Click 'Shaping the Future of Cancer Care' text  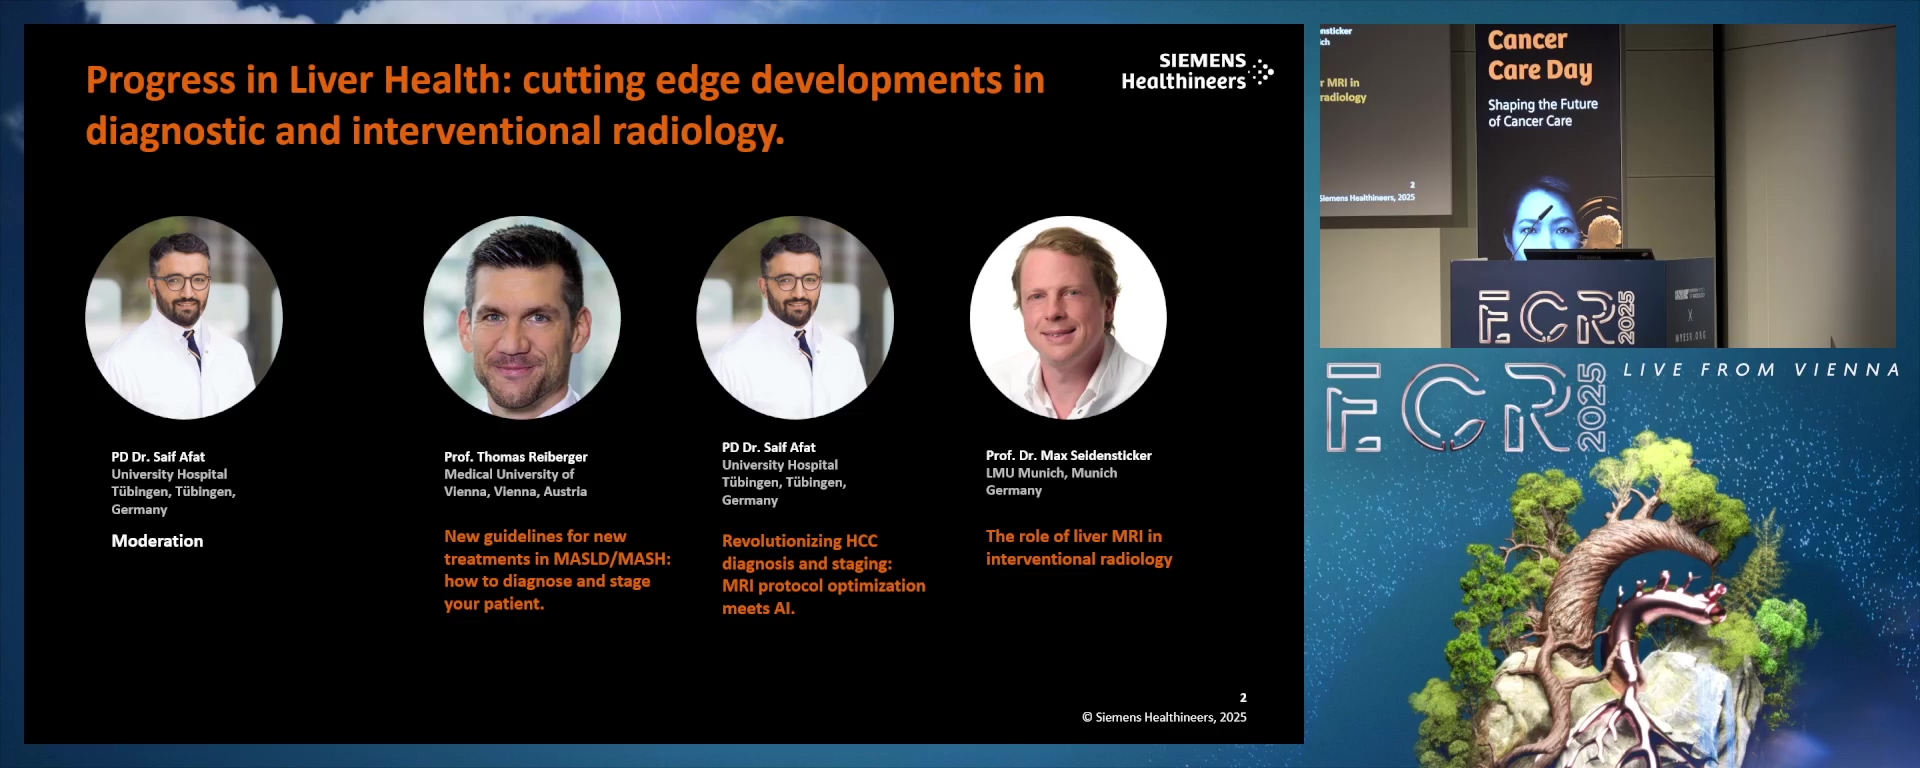pos(1542,112)
